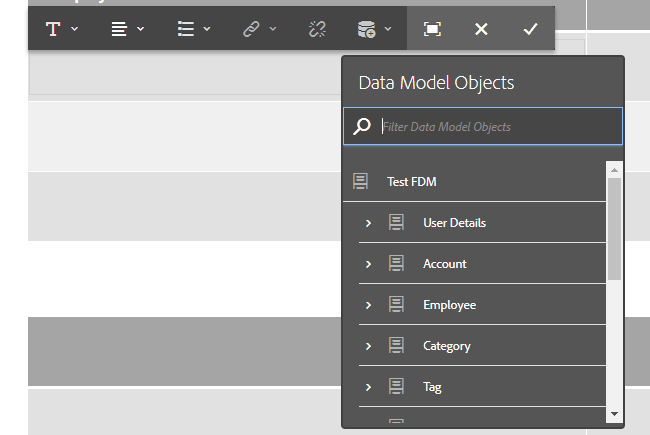Click the scrollbar up arrow in list
Image resolution: width=650 pixels, height=435 pixels.
click(x=614, y=168)
